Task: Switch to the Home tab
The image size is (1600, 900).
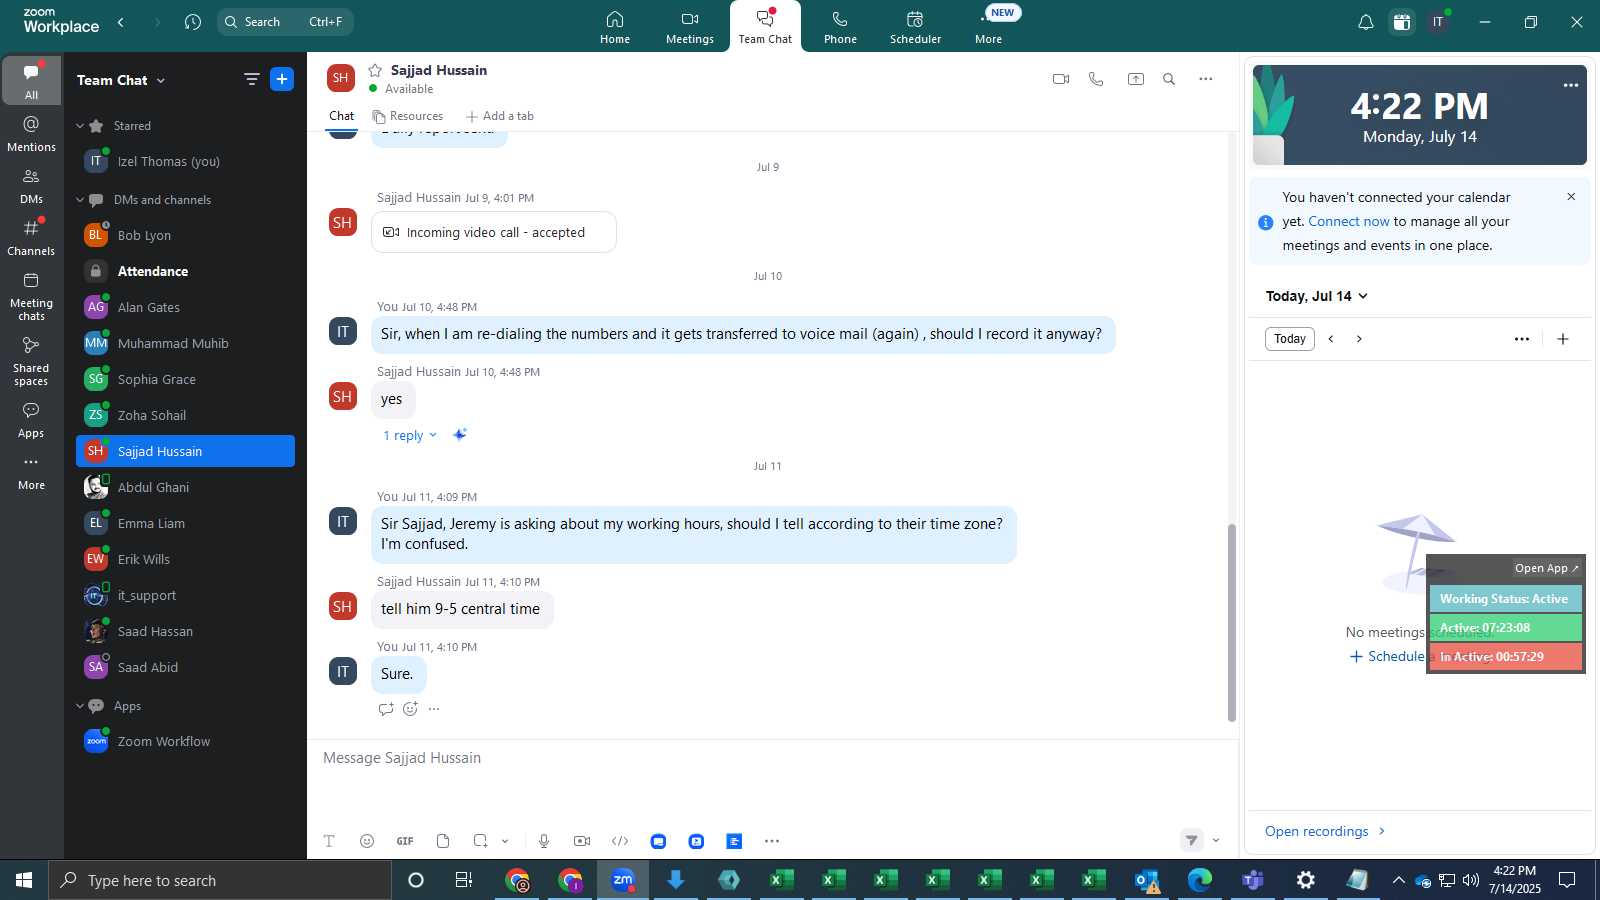Action: [x=615, y=27]
